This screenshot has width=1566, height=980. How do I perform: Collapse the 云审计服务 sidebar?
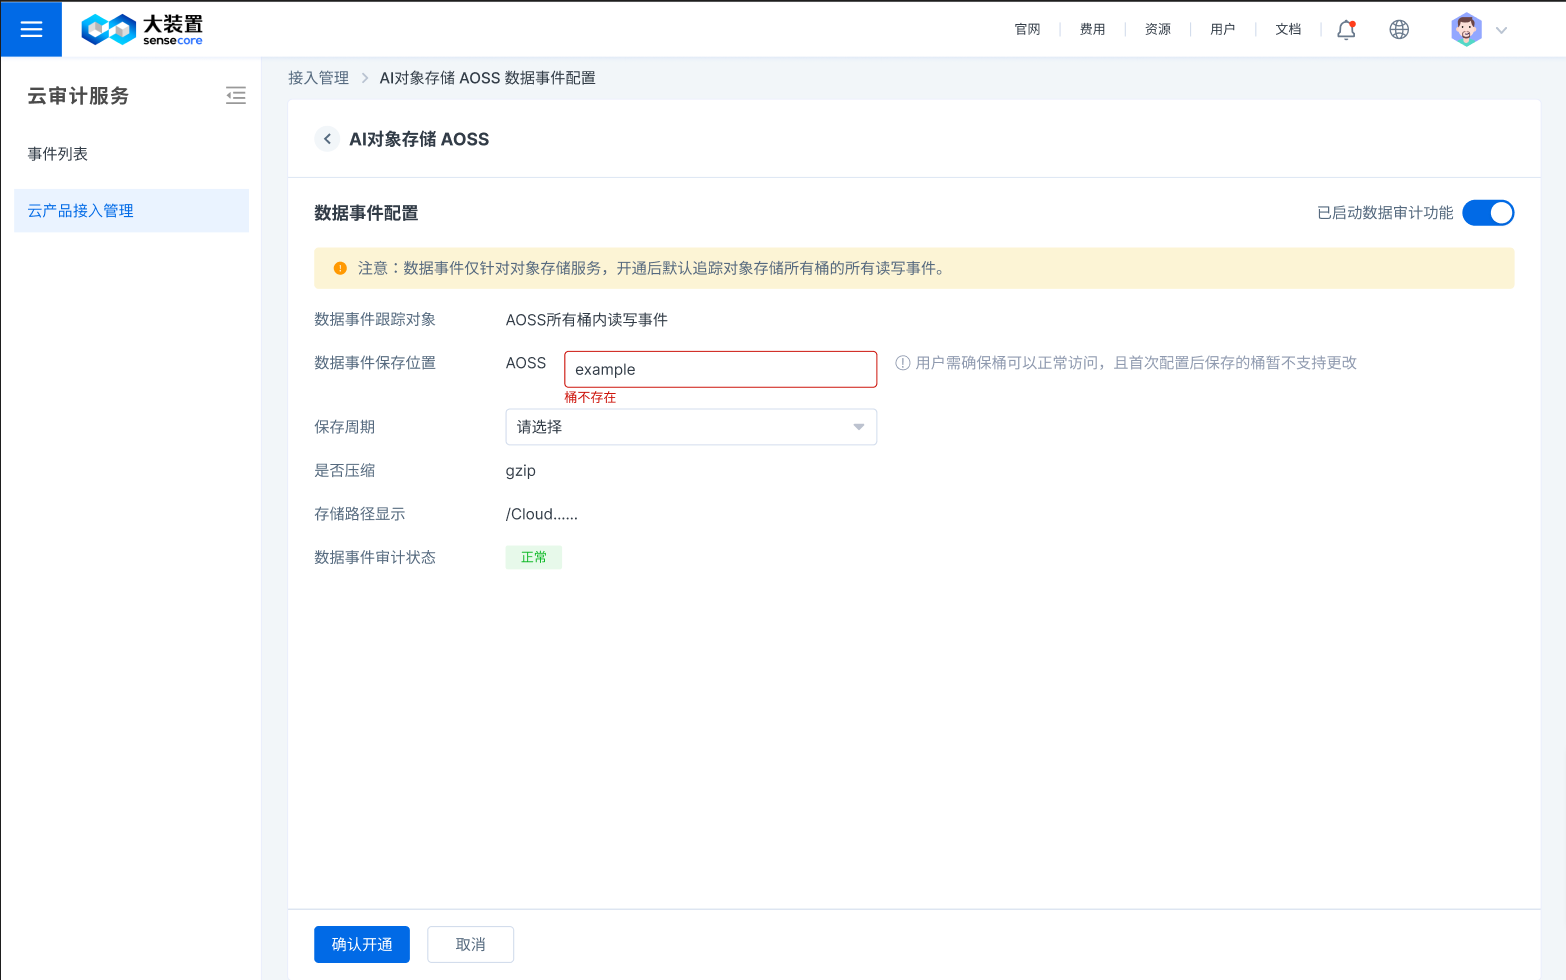(x=236, y=96)
